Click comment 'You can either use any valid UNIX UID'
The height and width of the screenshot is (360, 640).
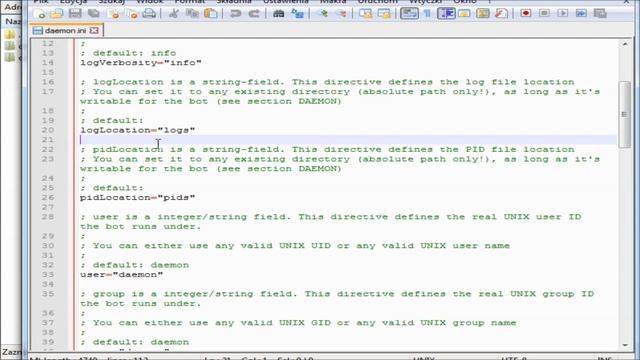(295, 246)
